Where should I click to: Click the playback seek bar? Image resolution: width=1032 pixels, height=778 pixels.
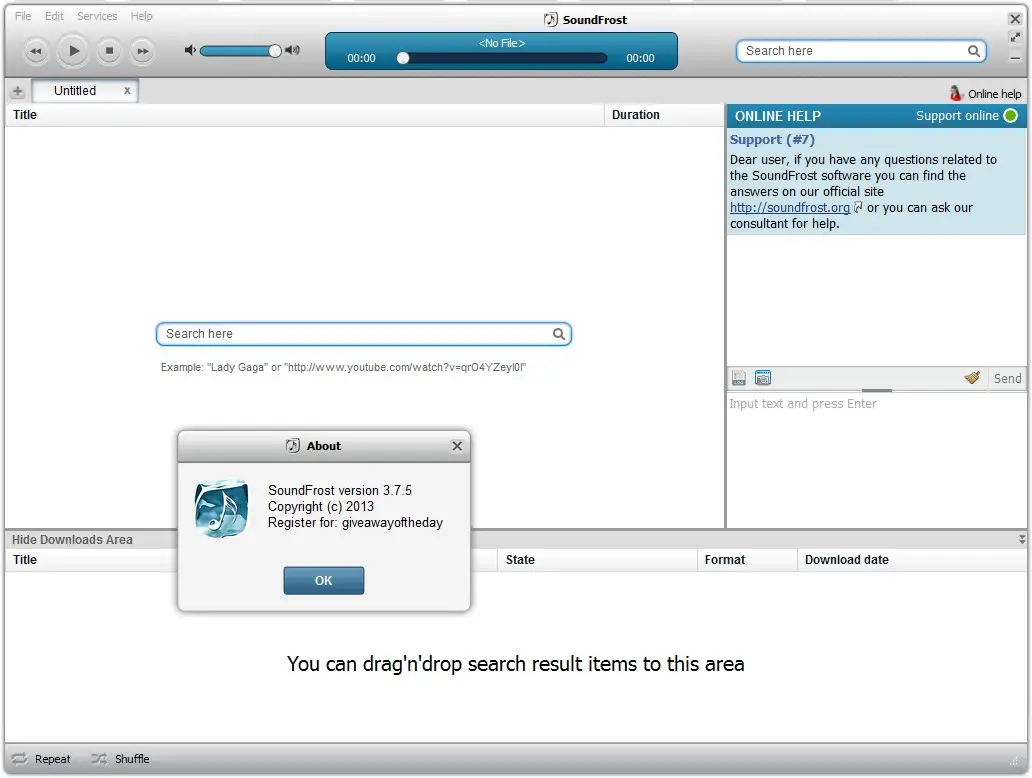tap(502, 58)
